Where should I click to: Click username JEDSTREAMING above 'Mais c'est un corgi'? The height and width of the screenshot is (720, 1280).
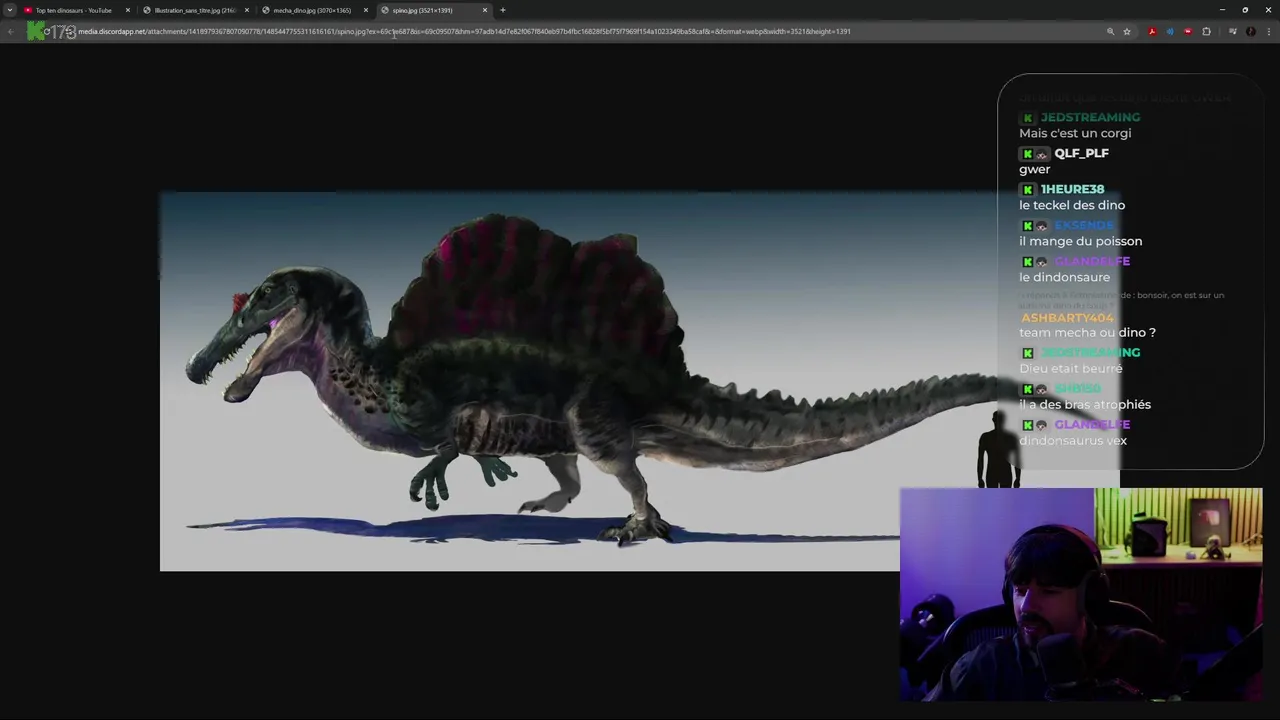(x=1090, y=117)
